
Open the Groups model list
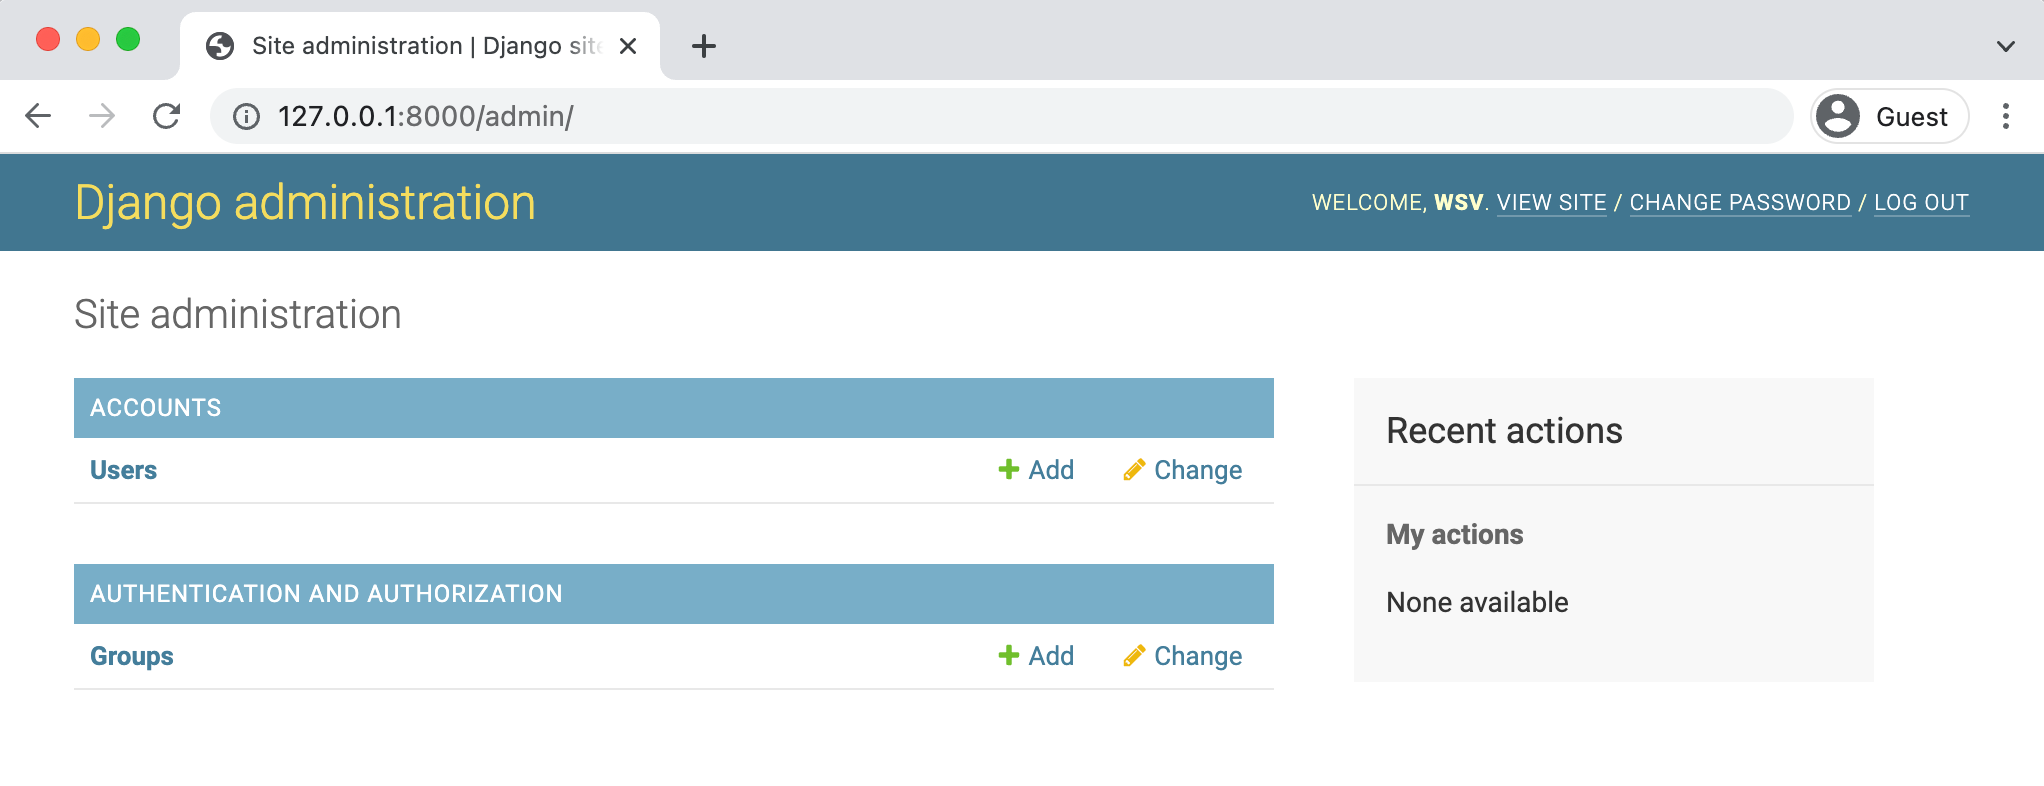pos(132,656)
